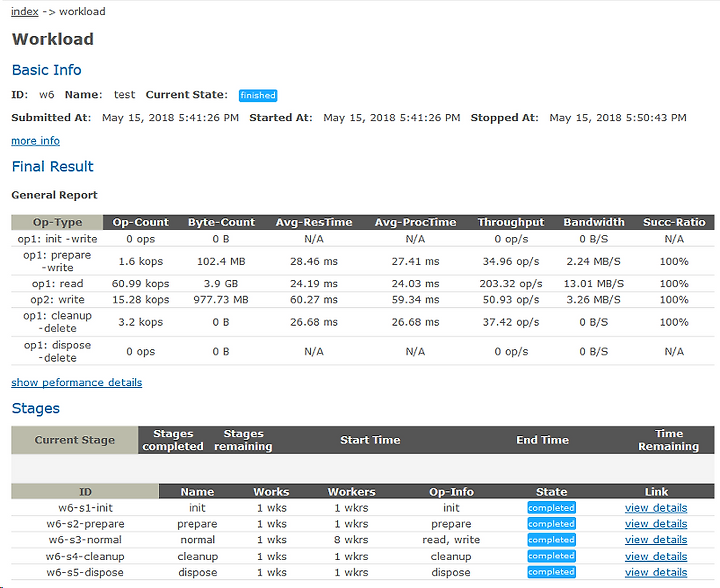Click the Start Time column header
The width and height of the screenshot is (720, 588).
point(370,440)
